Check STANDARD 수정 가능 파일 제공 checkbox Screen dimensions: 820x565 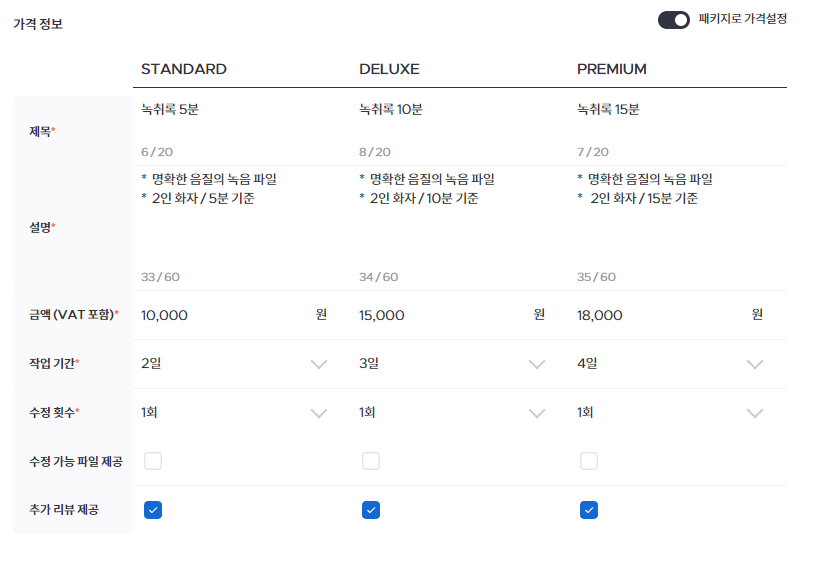pyautogui.click(x=153, y=461)
